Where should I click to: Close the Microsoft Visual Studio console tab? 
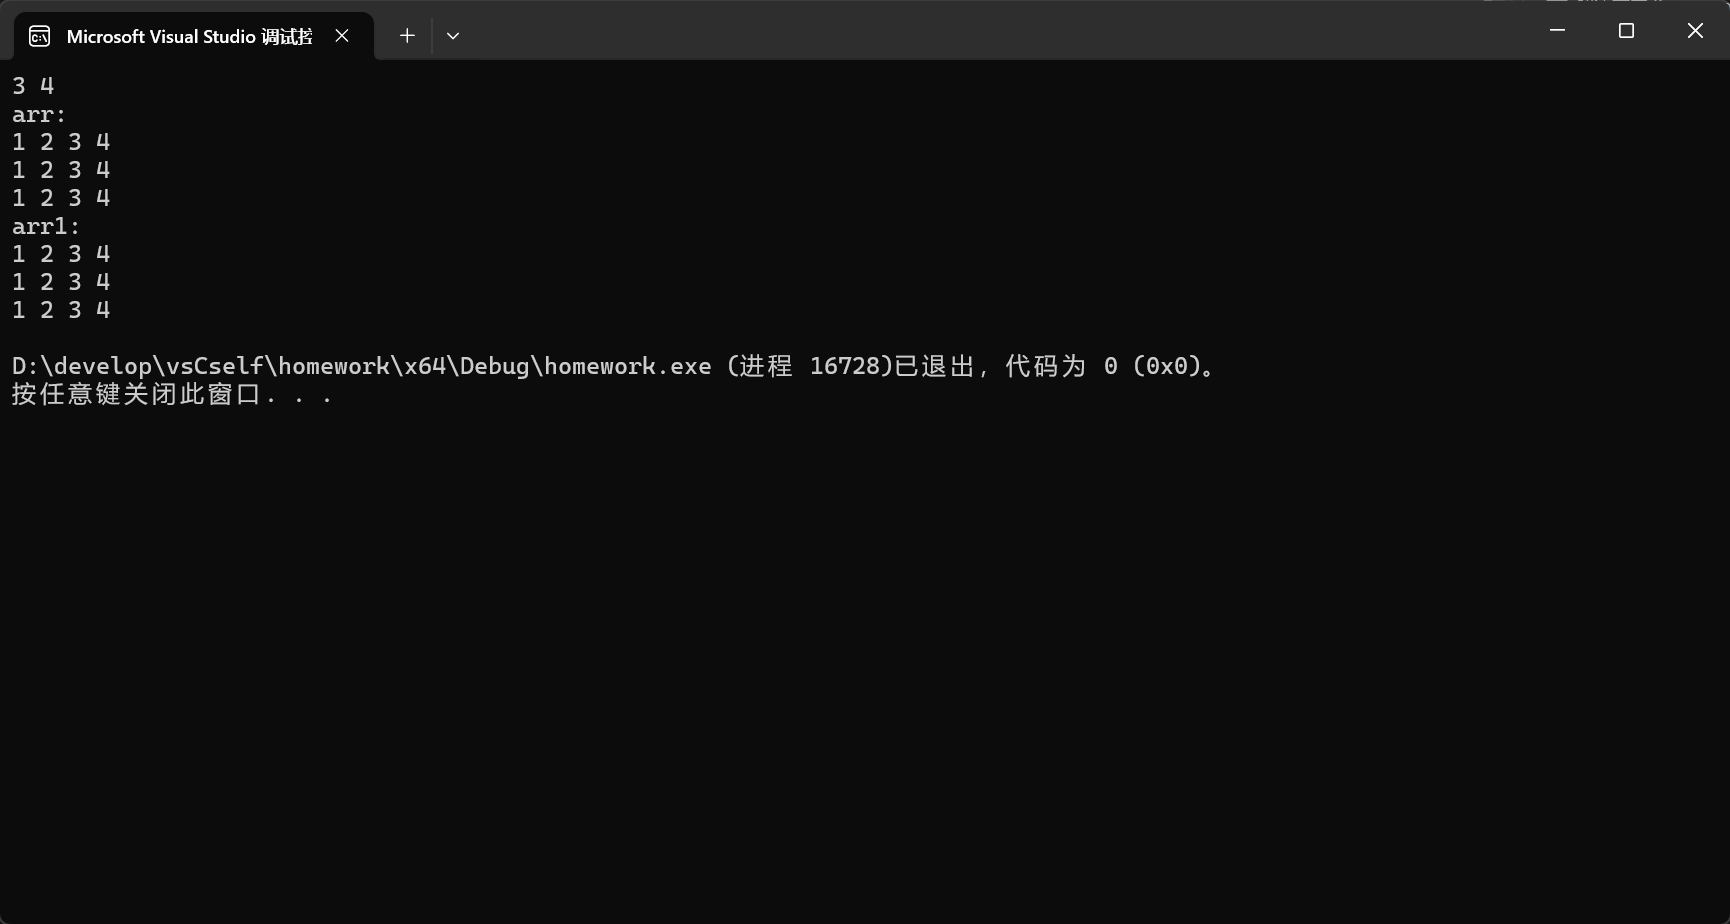[342, 36]
